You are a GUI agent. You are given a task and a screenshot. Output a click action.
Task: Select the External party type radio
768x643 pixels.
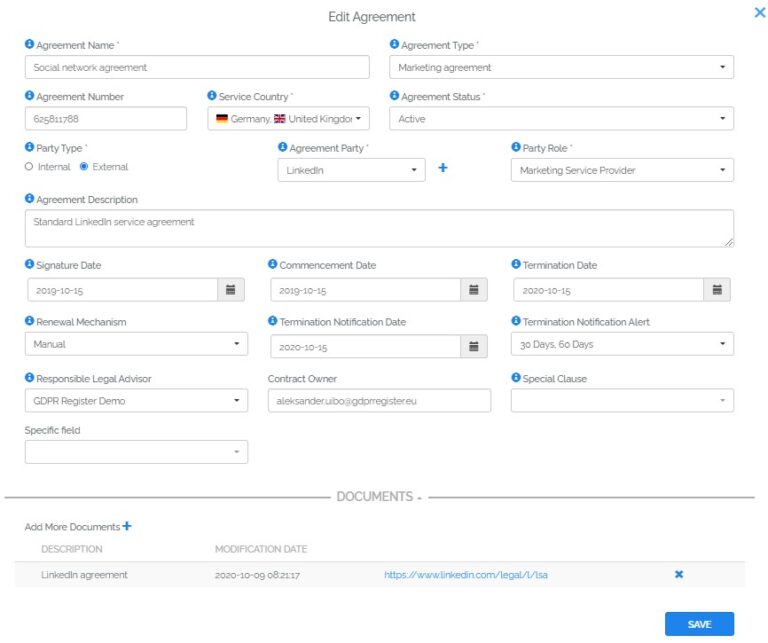click(x=84, y=167)
